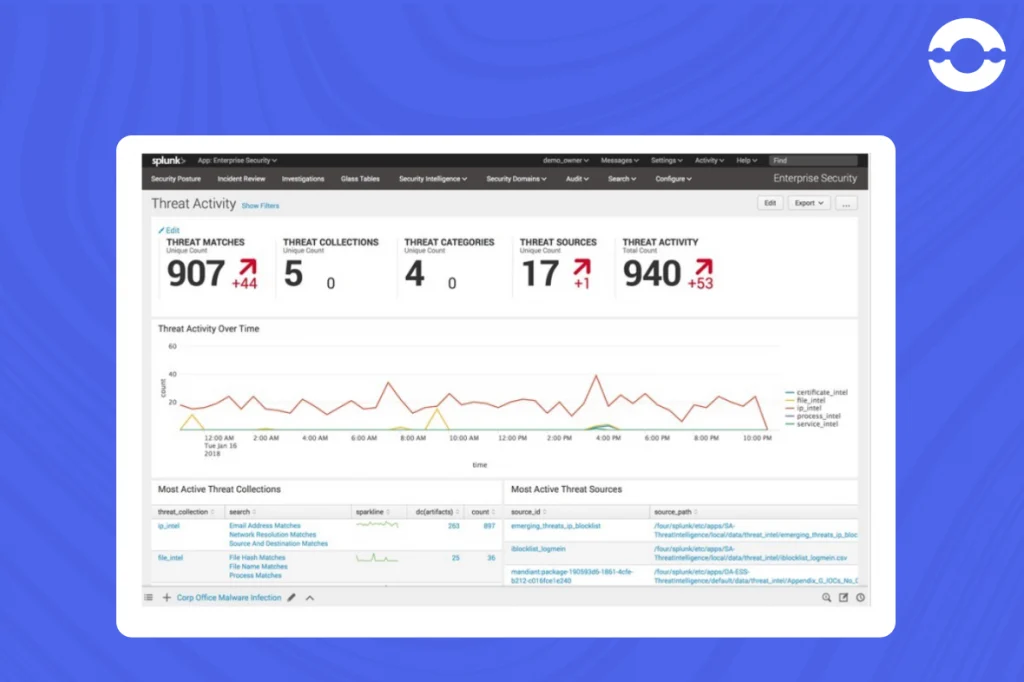Viewport: 1024px width, 682px height.
Task: Click the pencil Edit link above Threat Matches
Action: 169,230
